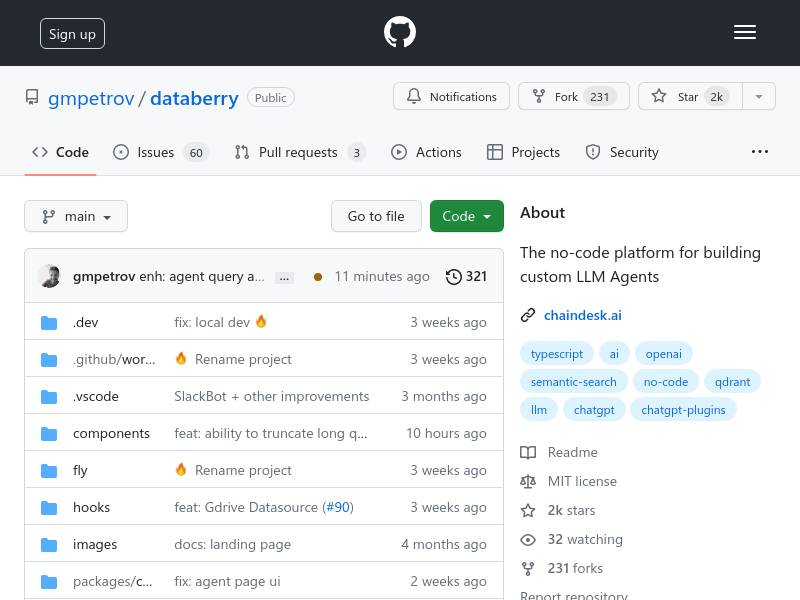
Task: Select the openai topic tag
Action: [663, 354]
